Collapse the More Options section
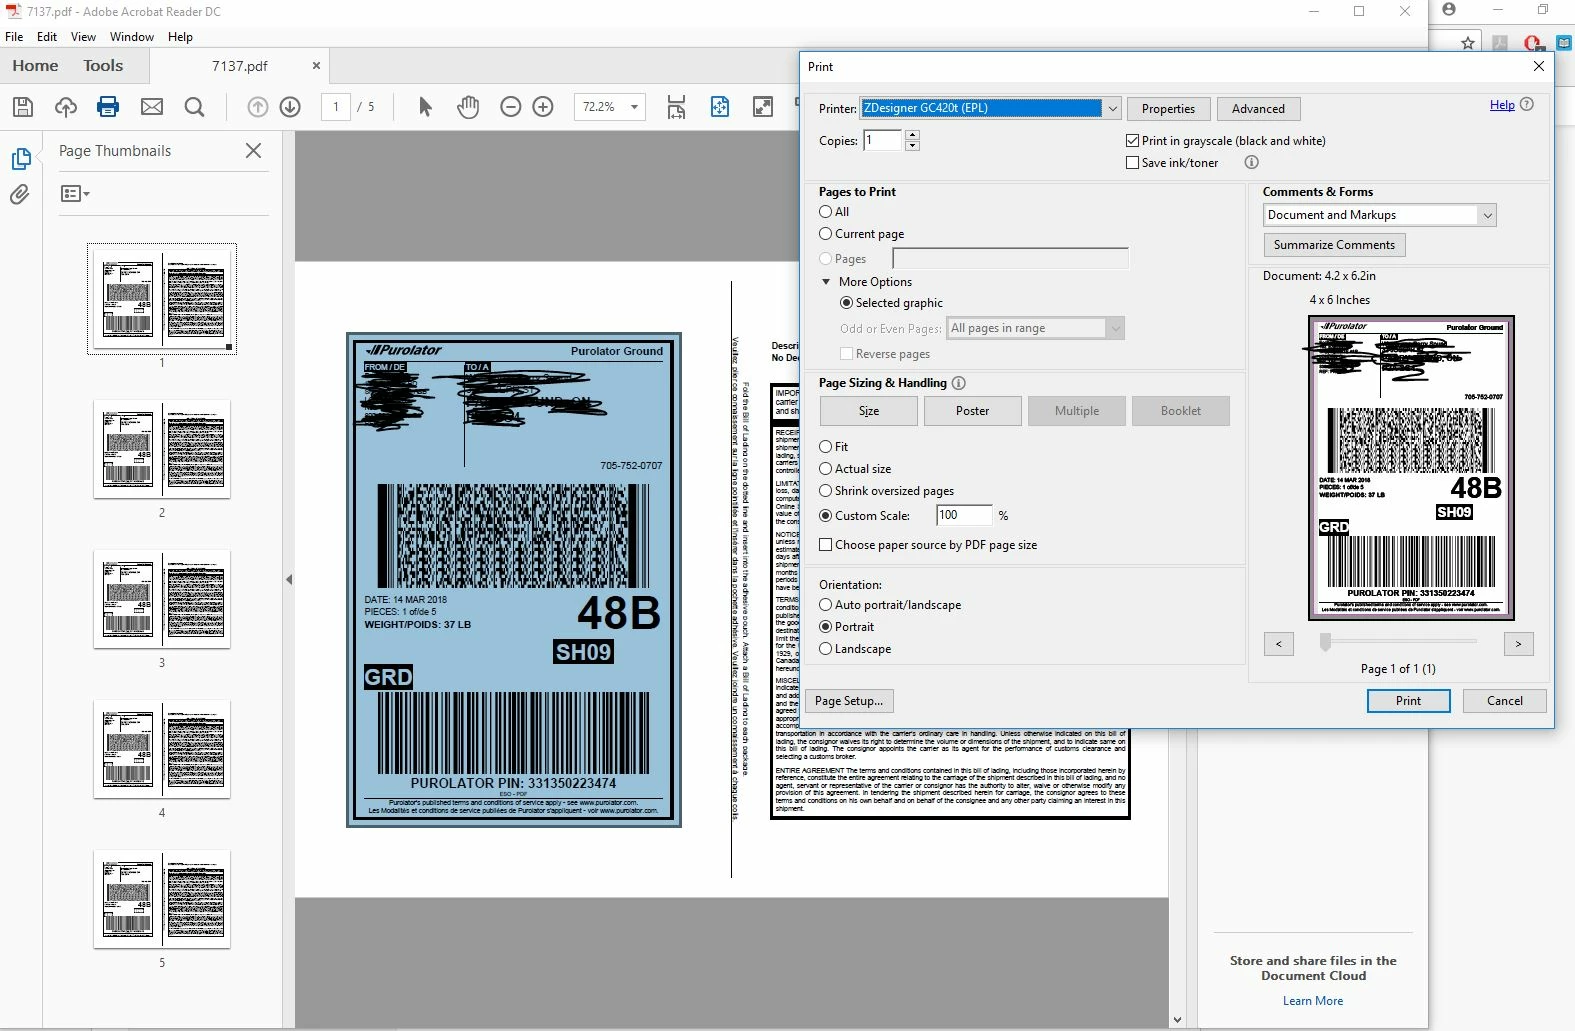Image resolution: width=1575 pixels, height=1031 pixels. point(826,282)
